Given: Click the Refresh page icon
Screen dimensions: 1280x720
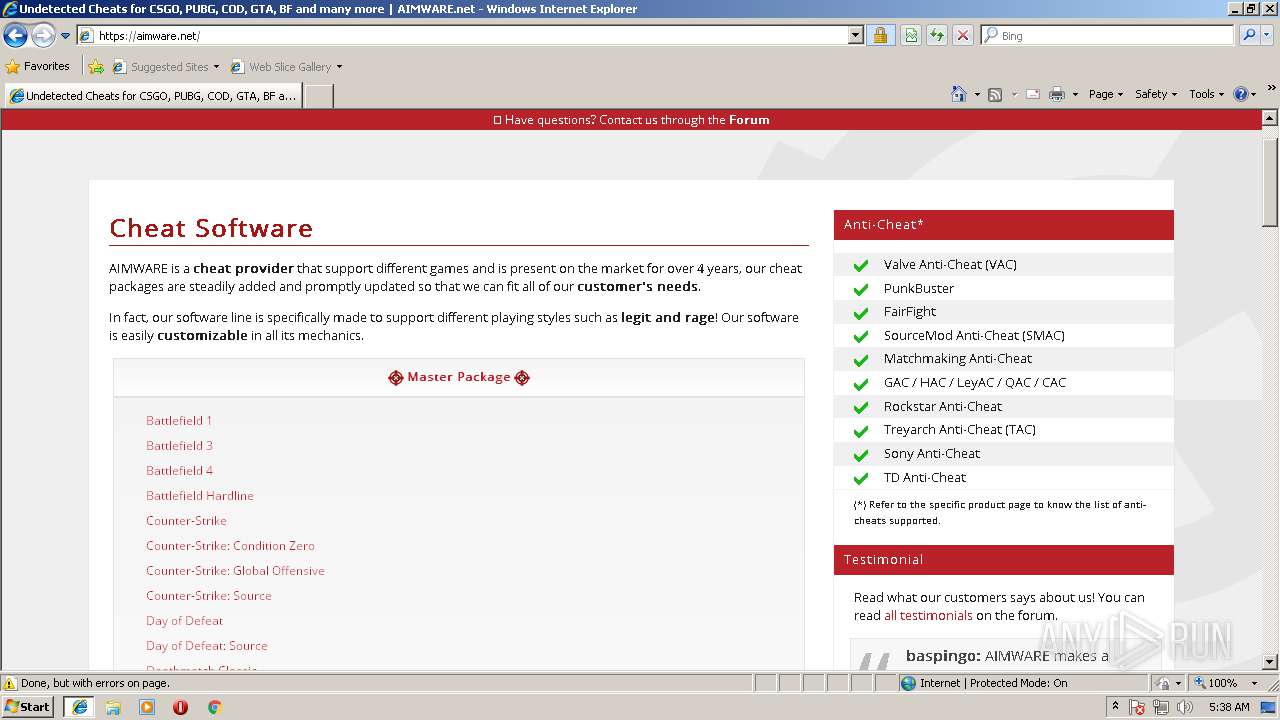Looking at the screenshot, I should pyautogui.click(x=936, y=36).
